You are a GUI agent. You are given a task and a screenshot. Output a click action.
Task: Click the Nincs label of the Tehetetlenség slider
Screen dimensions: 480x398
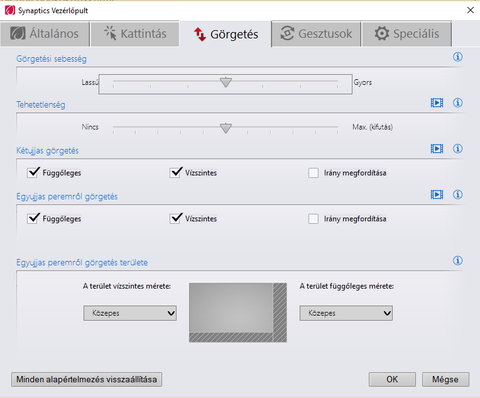coord(90,127)
